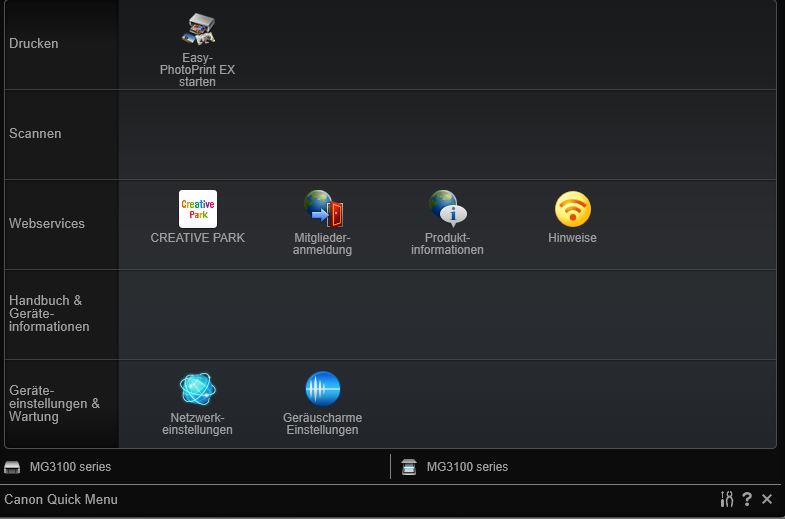
Task: Open Mitgliederanmeldung globe and door icon
Action: (323, 209)
